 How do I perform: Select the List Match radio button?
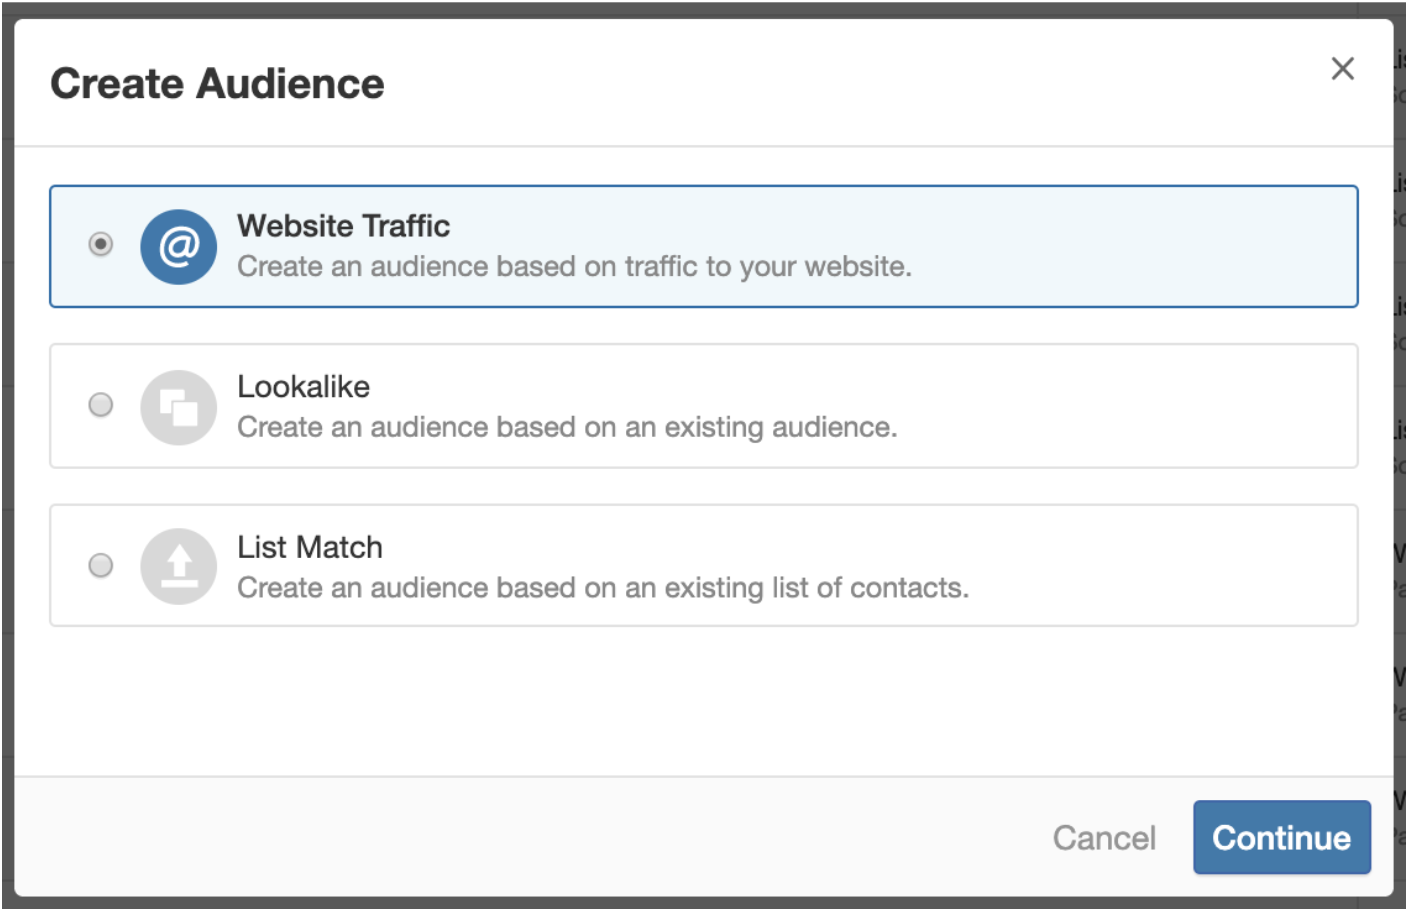point(100,565)
